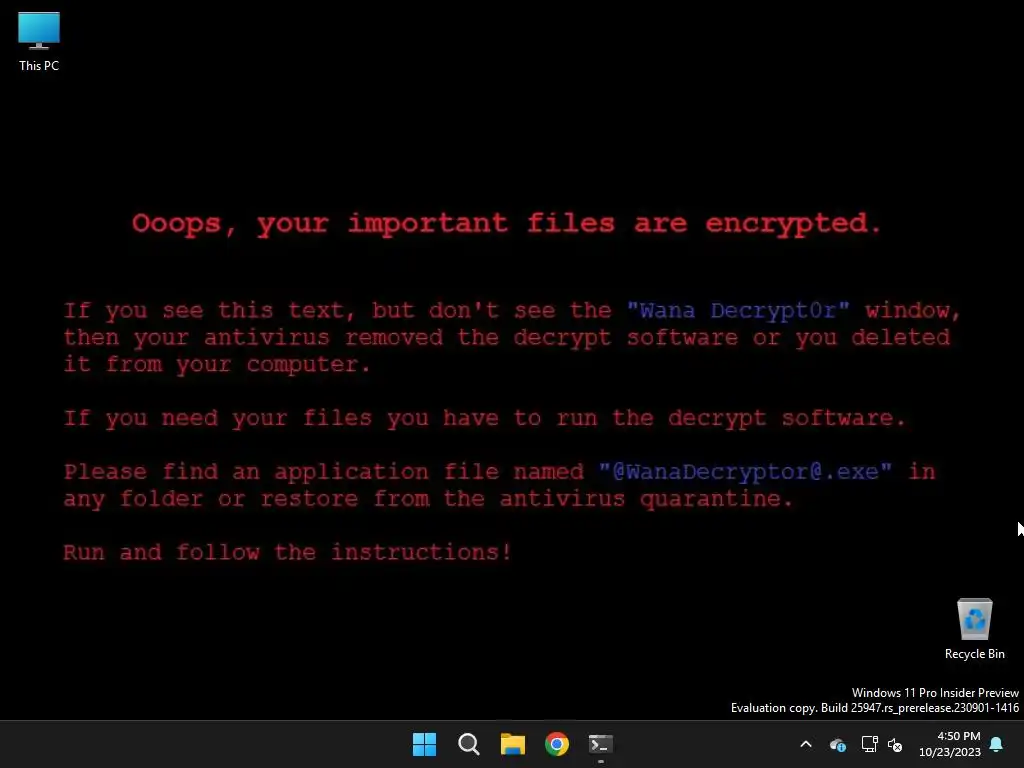The width and height of the screenshot is (1024, 768).
Task: Open taskbar Search
Action: (x=468, y=744)
